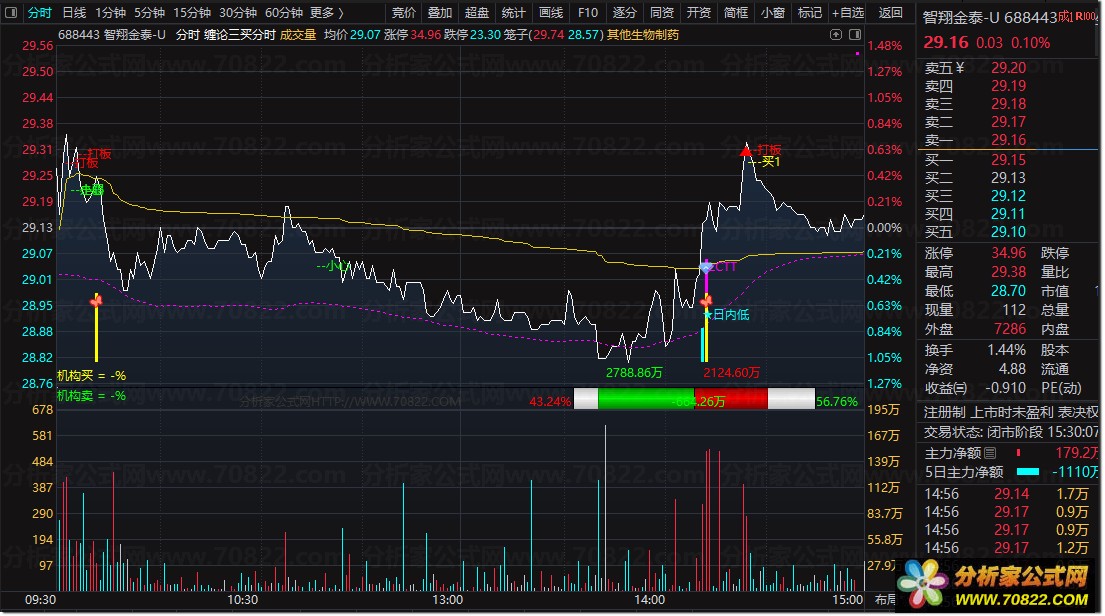This screenshot has width=1105, height=616.
Task: Click the red 打板 triangle marker near 14:30
Action: [746, 150]
